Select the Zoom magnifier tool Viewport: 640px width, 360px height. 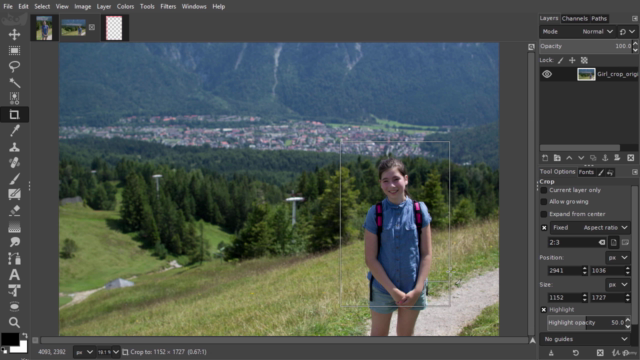[14, 322]
